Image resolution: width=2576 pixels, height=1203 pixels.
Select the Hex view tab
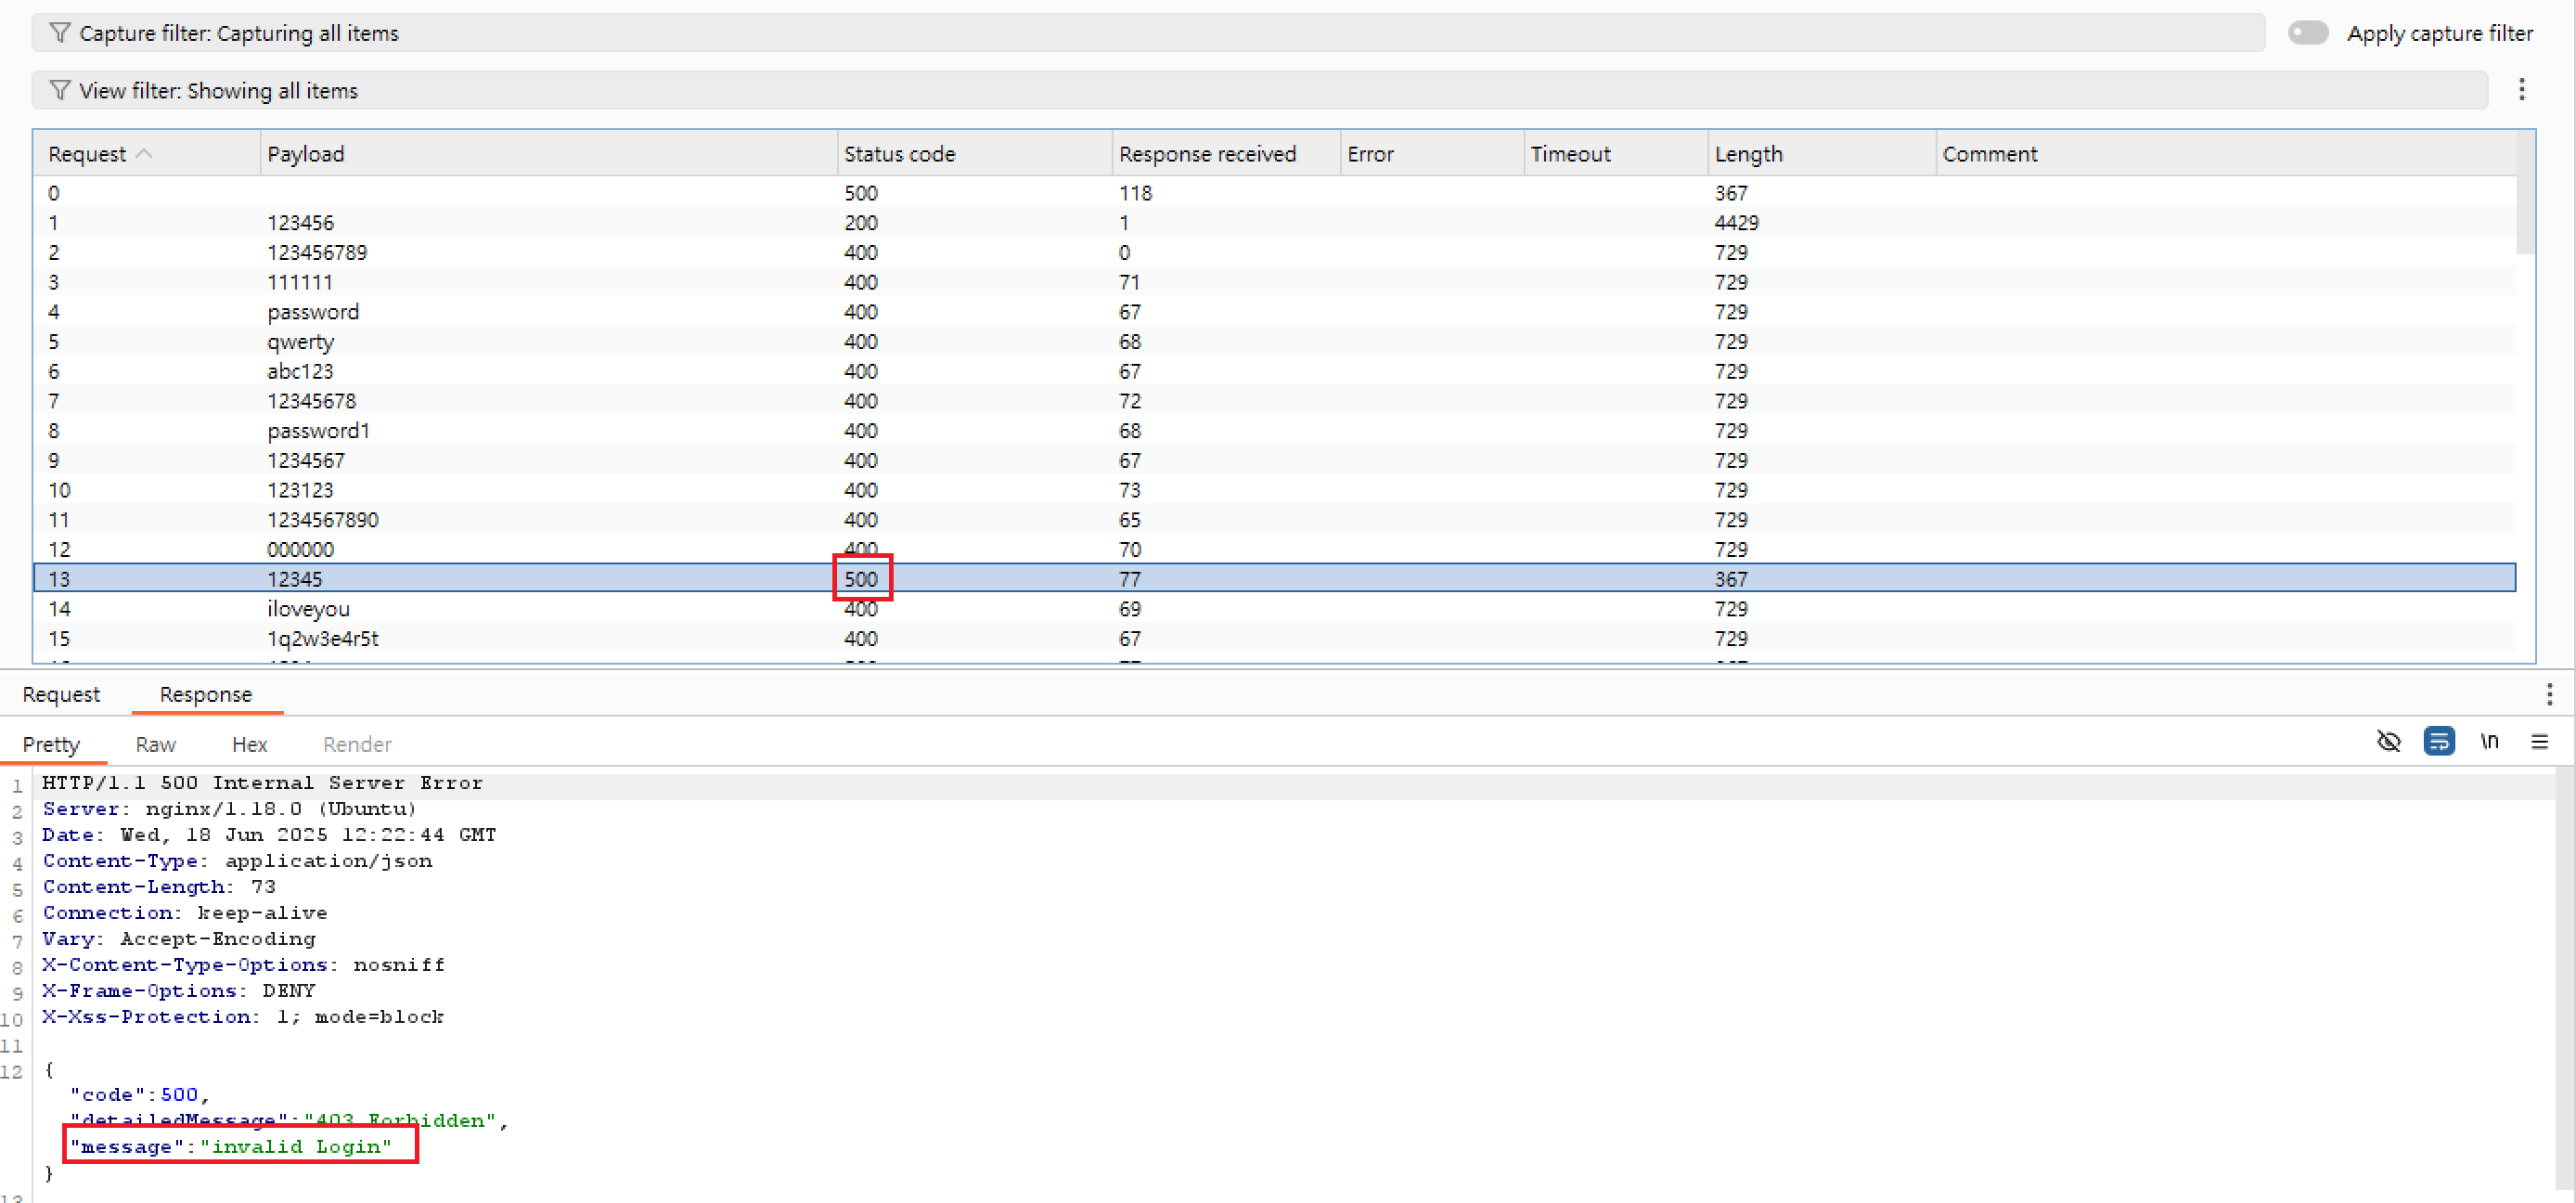click(x=250, y=744)
